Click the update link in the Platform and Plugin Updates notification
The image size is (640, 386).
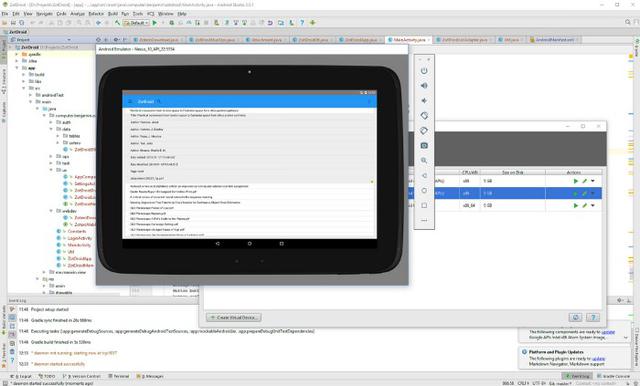tap(598, 359)
